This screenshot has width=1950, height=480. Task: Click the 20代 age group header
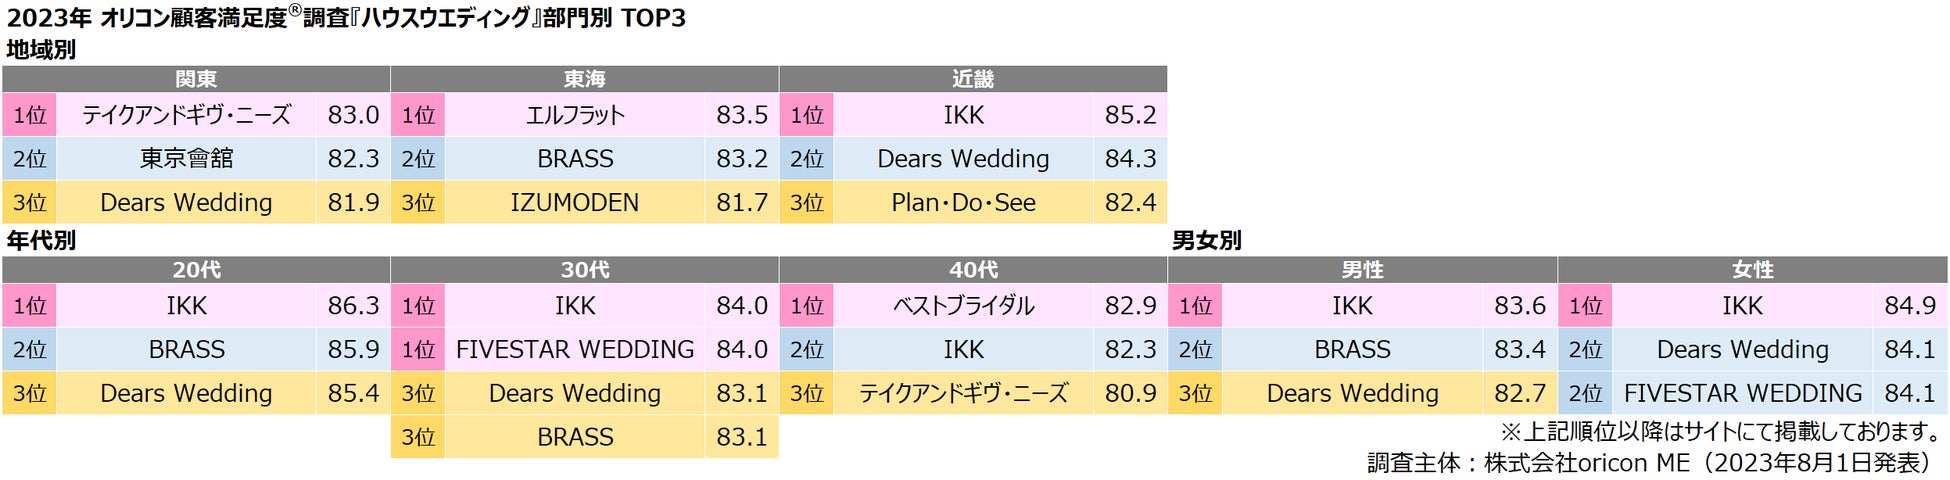pyautogui.click(x=196, y=270)
